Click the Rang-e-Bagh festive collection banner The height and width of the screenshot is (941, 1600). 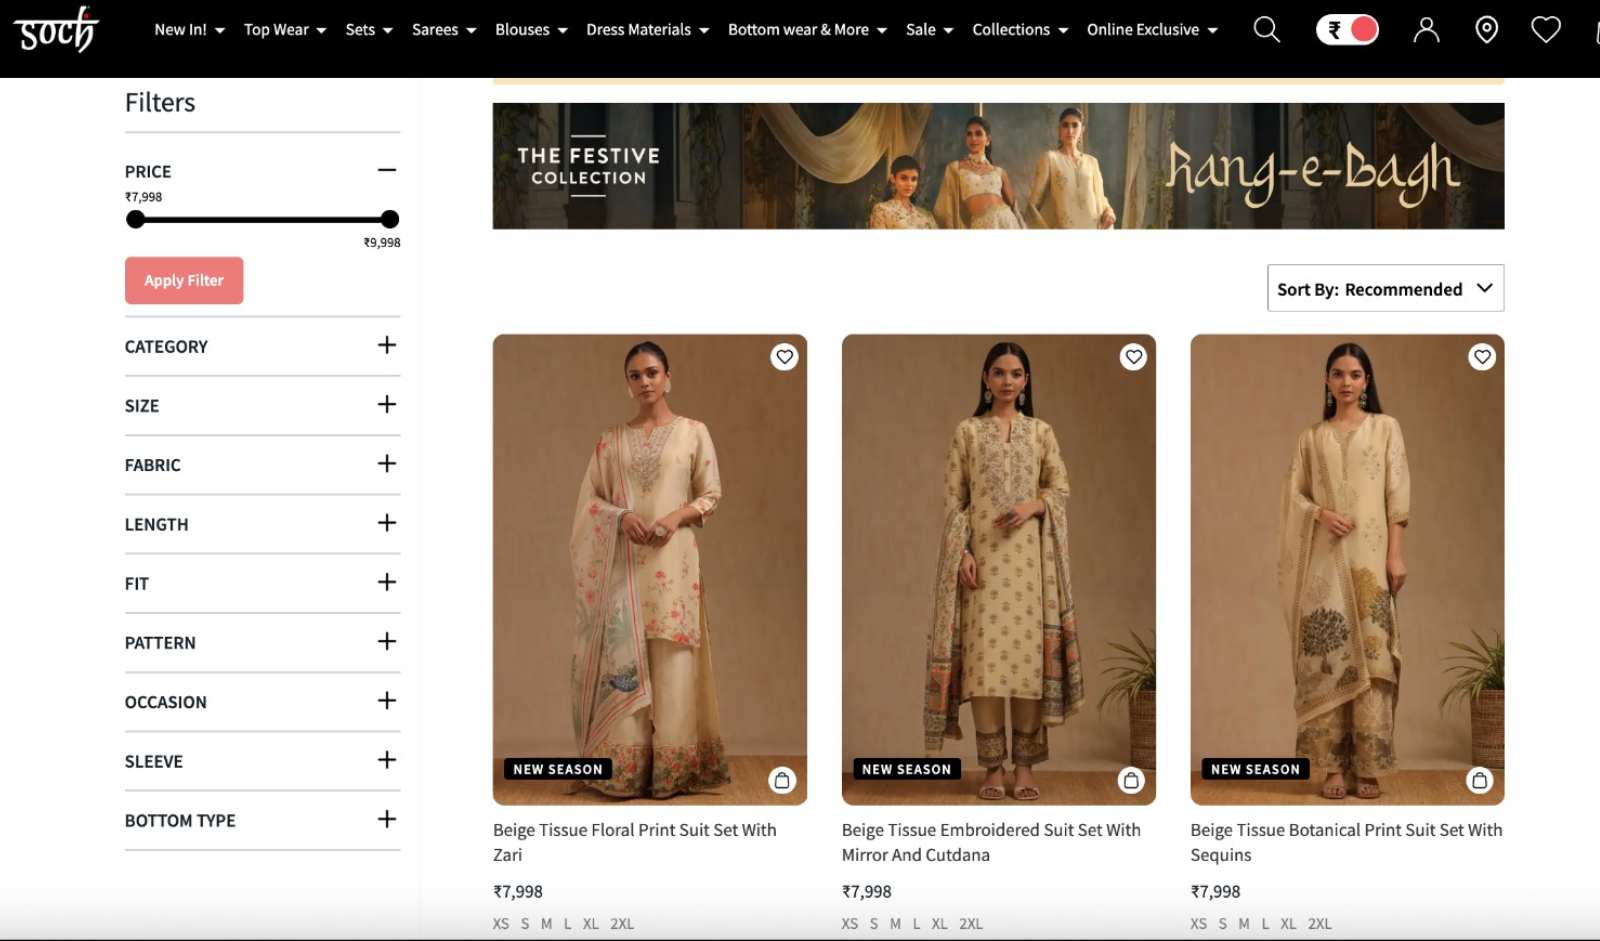(x=997, y=166)
